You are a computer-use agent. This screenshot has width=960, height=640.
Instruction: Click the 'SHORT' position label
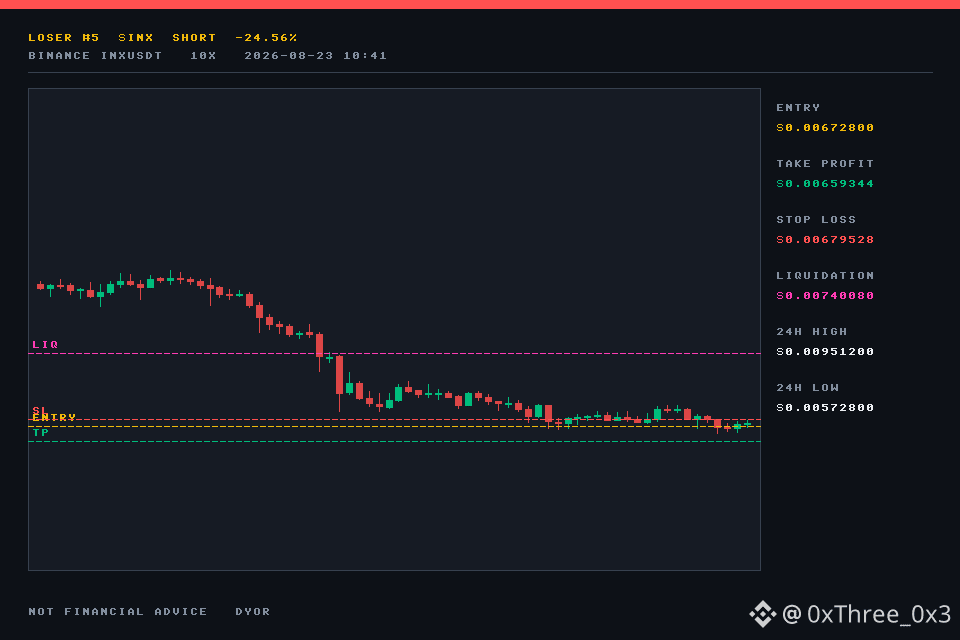[x=194, y=37]
